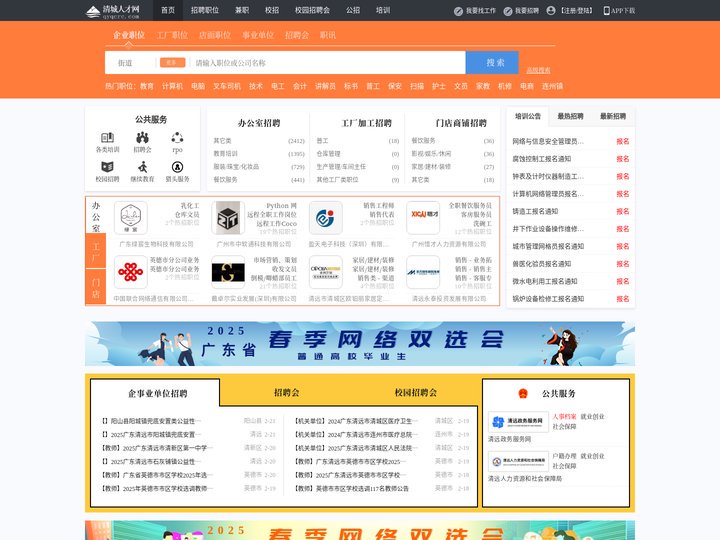Click the 我要找工作 pencil icon
Screen dimensions: 720x540
(x=458, y=11)
